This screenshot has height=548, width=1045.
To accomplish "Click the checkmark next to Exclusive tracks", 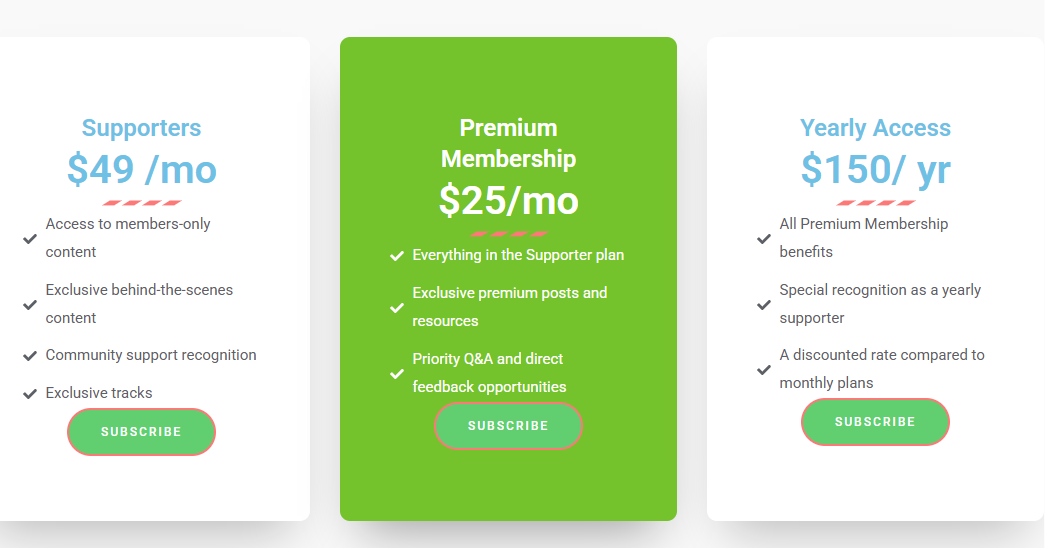I will [30, 394].
